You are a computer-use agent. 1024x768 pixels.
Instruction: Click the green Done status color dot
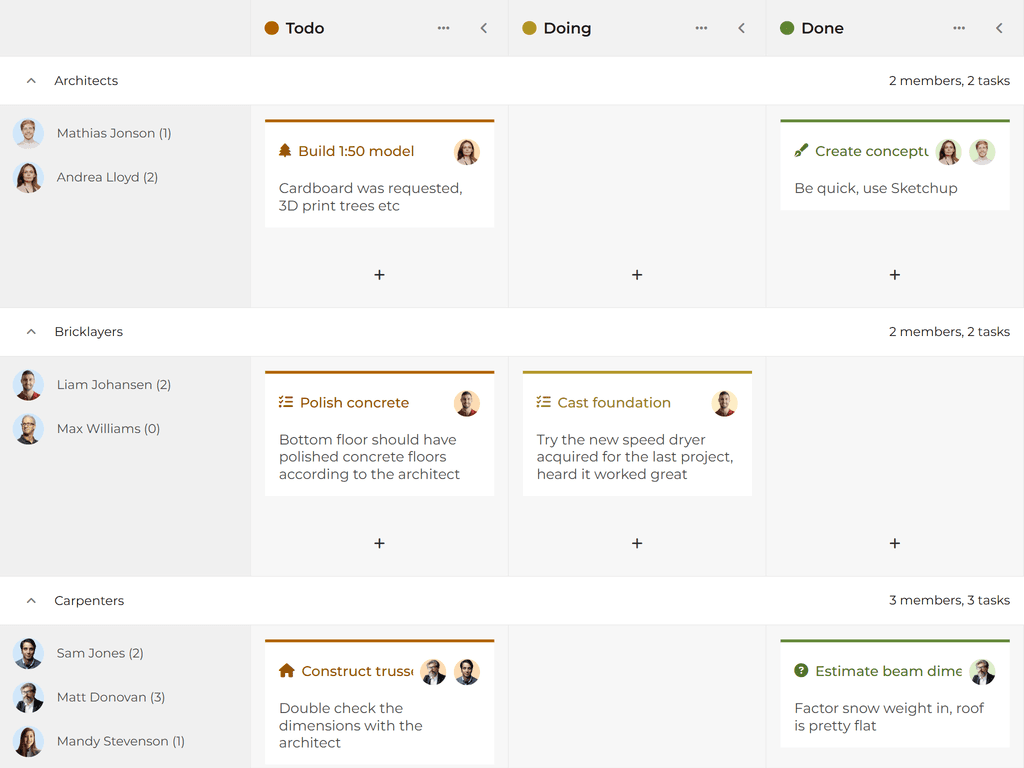(x=787, y=28)
